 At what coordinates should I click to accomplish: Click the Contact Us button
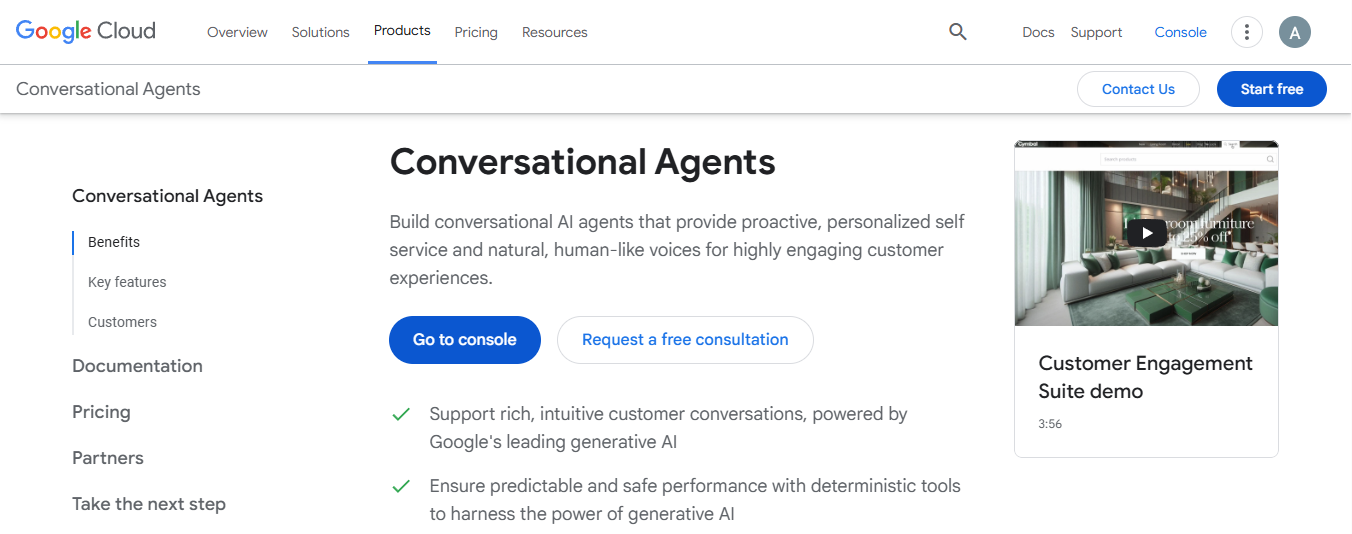point(1138,89)
